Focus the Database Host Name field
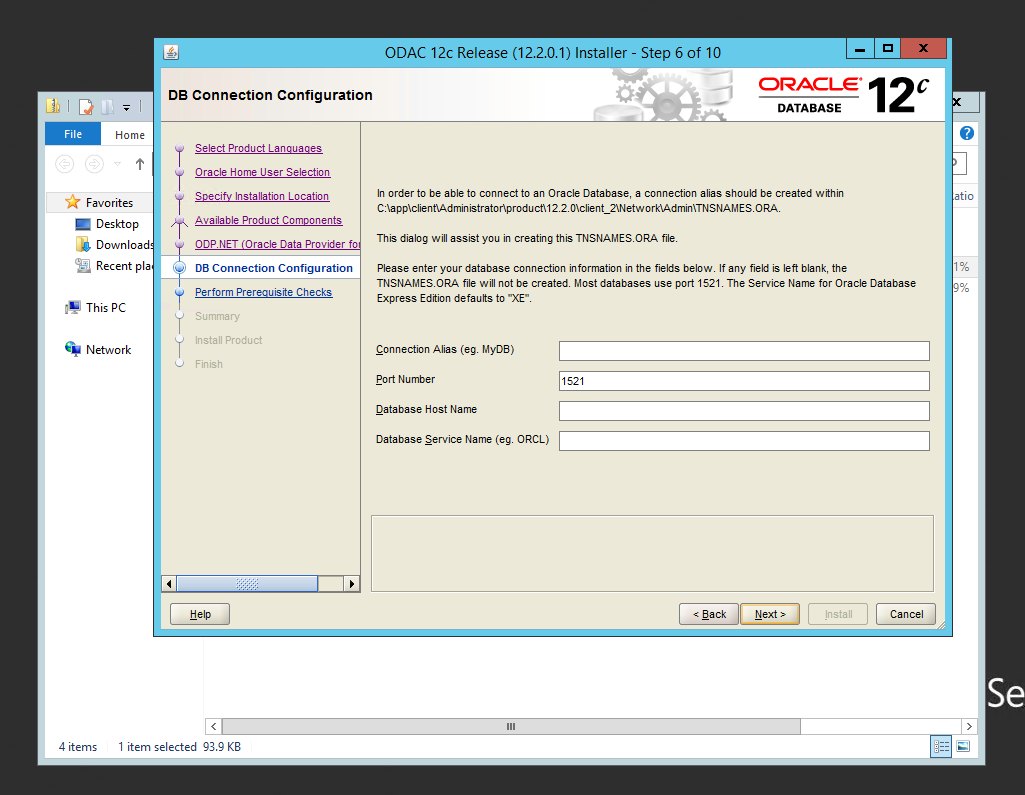This screenshot has height=795, width=1025. click(x=744, y=411)
